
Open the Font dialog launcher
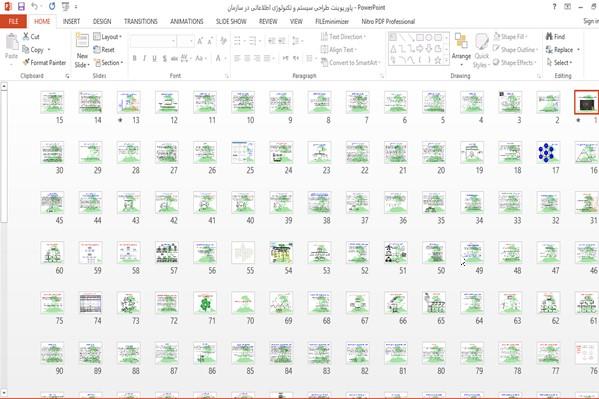click(227, 76)
